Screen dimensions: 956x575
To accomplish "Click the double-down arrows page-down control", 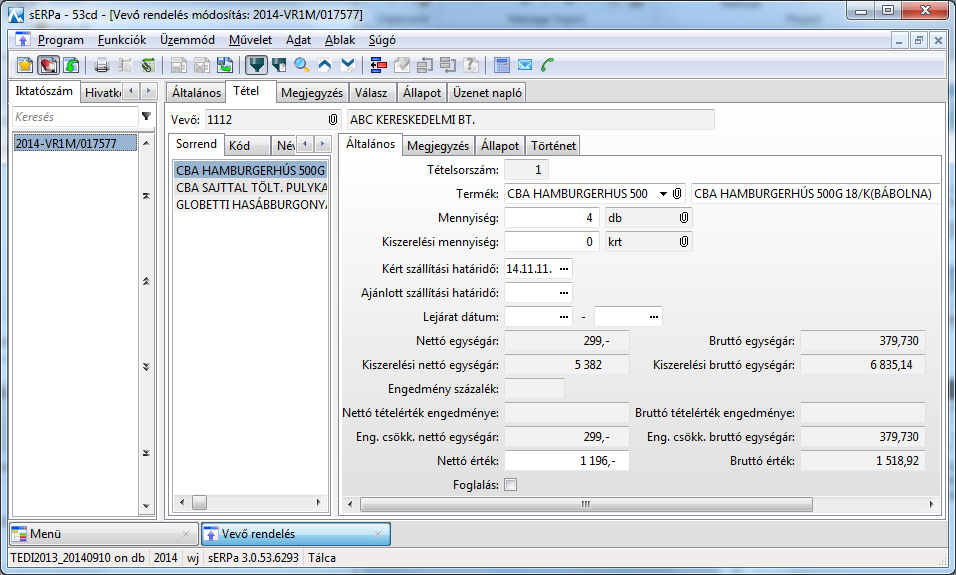I will pos(146,366).
